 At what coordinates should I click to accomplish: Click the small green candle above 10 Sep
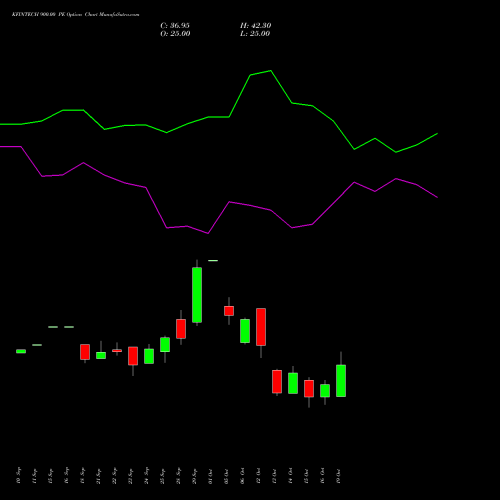point(21,351)
